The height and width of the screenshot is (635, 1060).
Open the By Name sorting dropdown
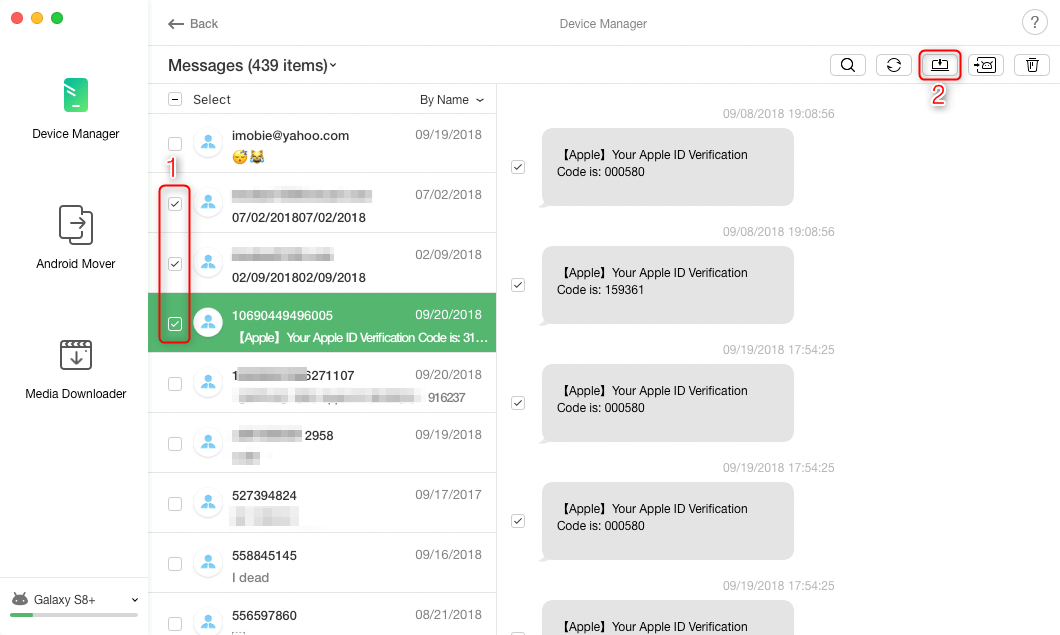coord(451,99)
